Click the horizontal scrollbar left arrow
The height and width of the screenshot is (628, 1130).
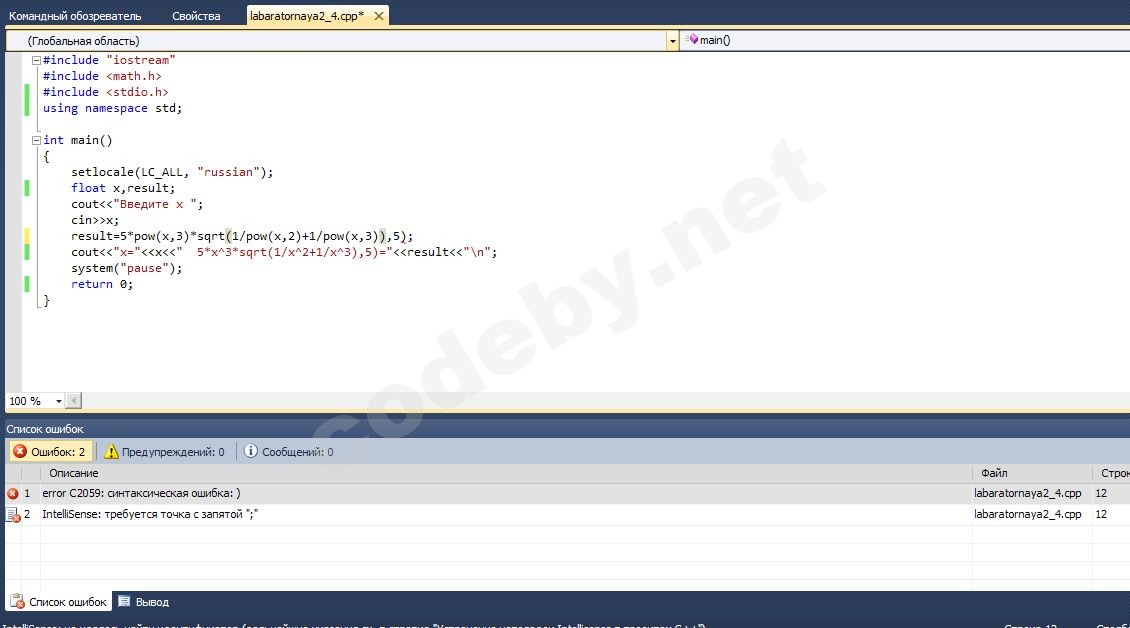[x=74, y=401]
